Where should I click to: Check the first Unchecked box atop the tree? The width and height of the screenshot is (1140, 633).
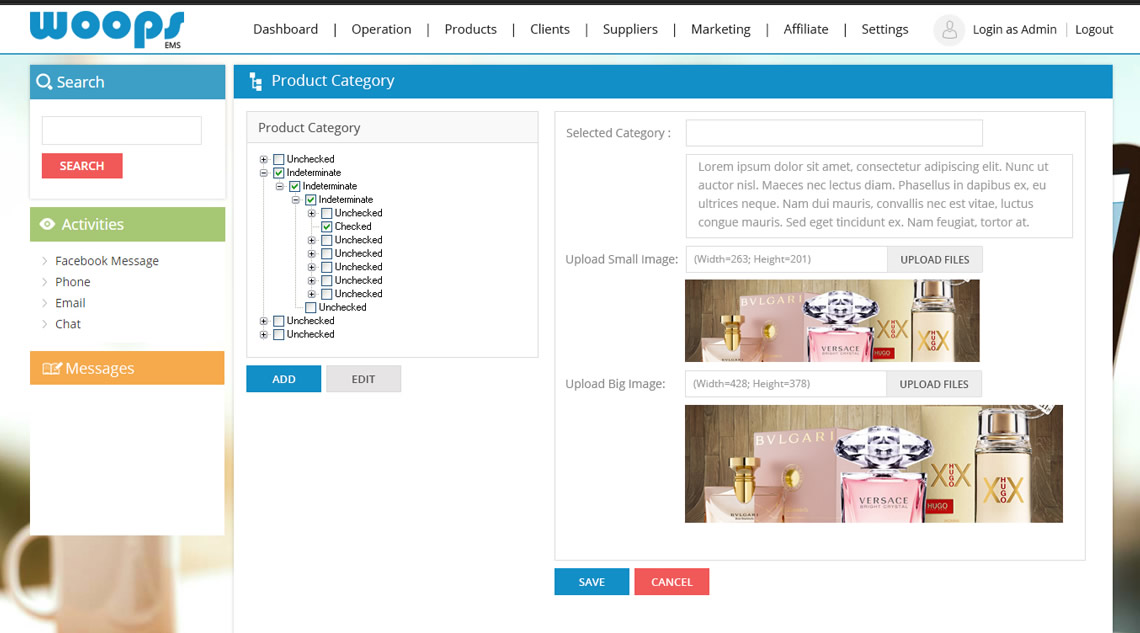(278, 159)
